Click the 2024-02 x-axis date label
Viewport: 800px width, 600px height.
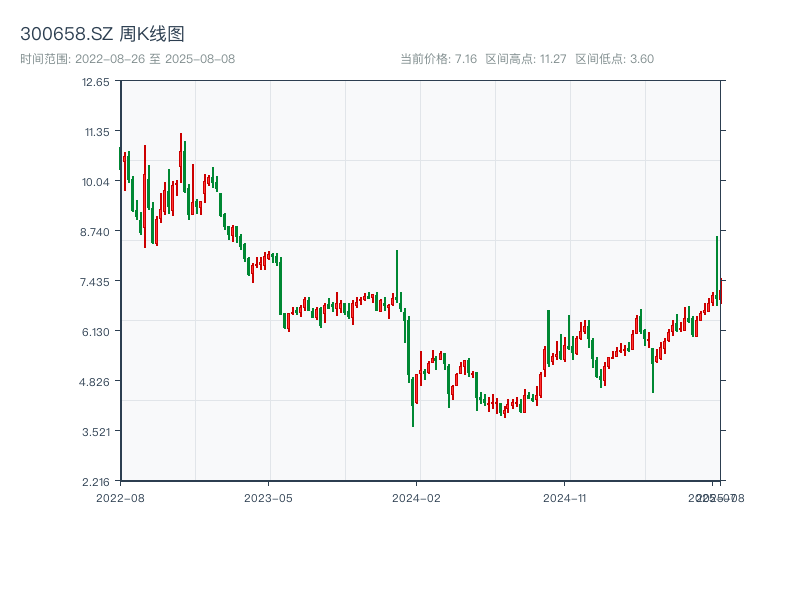(x=417, y=497)
